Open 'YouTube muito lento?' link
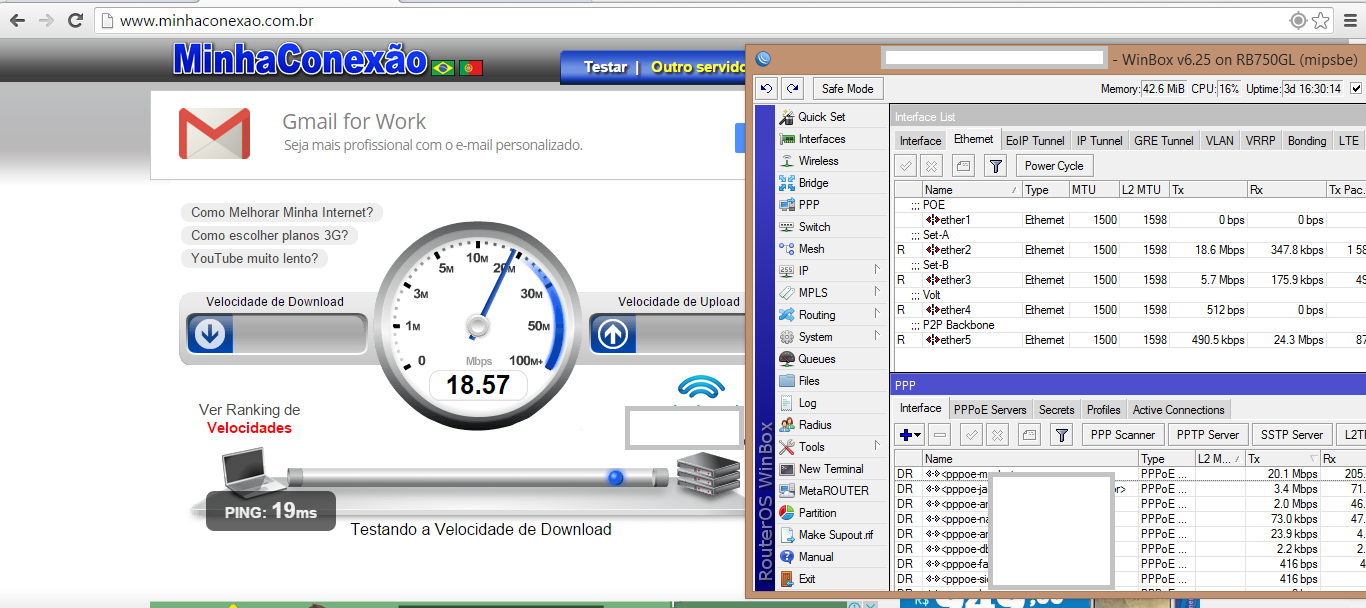The image size is (1366, 608). (255, 258)
